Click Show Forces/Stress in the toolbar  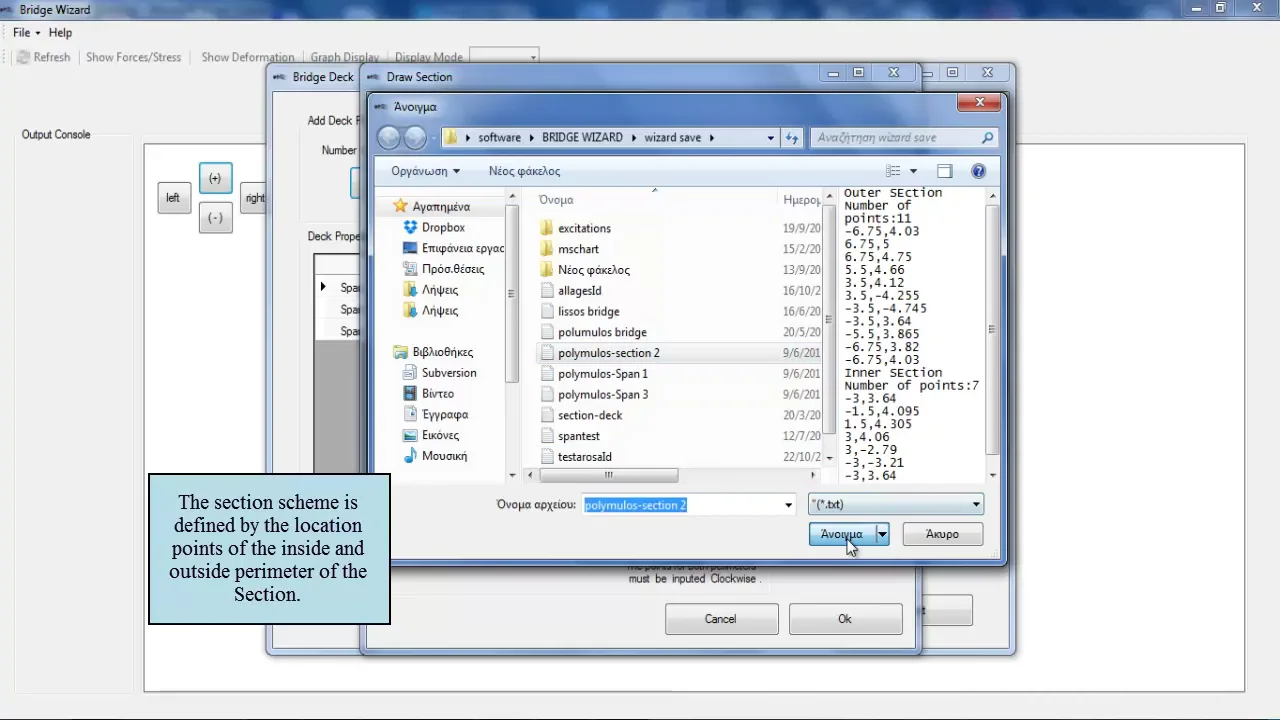(x=134, y=58)
